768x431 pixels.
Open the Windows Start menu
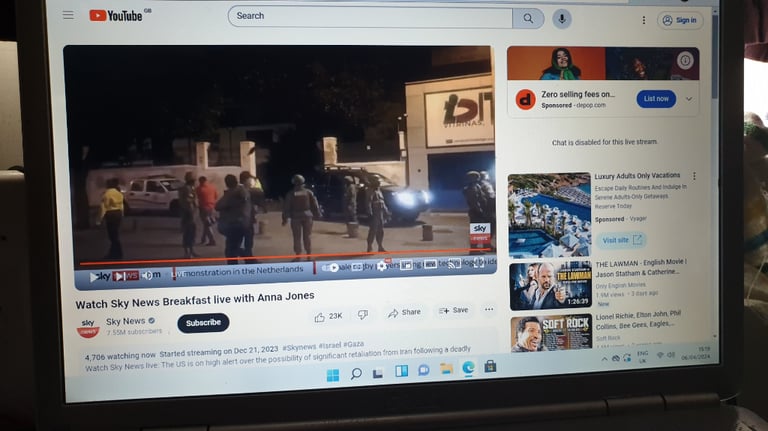[x=333, y=376]
